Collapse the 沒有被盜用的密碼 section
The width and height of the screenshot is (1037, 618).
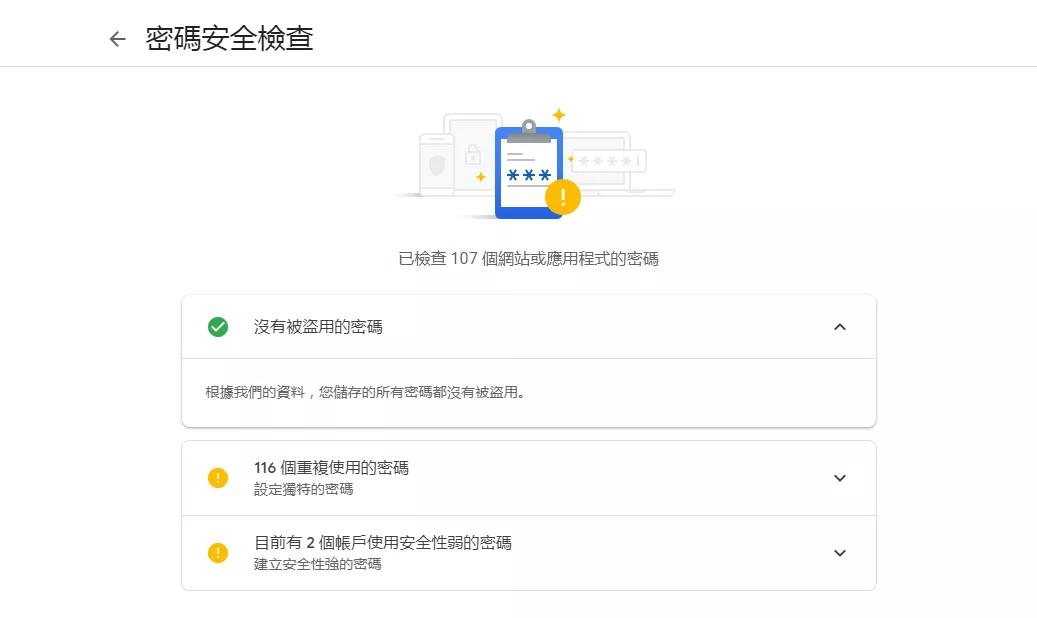click(840, 327)
